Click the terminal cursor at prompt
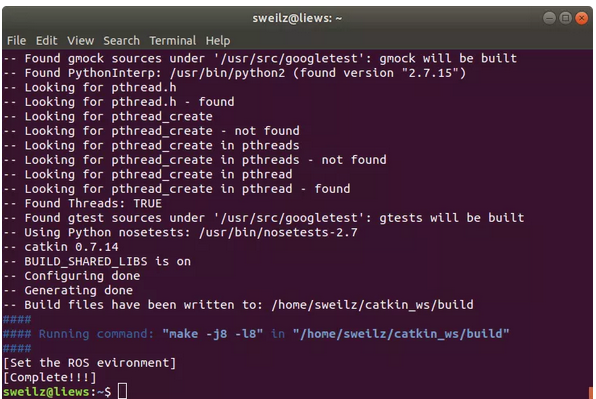This screenshot has height=399, width=596. pyautogui.click(x=122, y=391)
